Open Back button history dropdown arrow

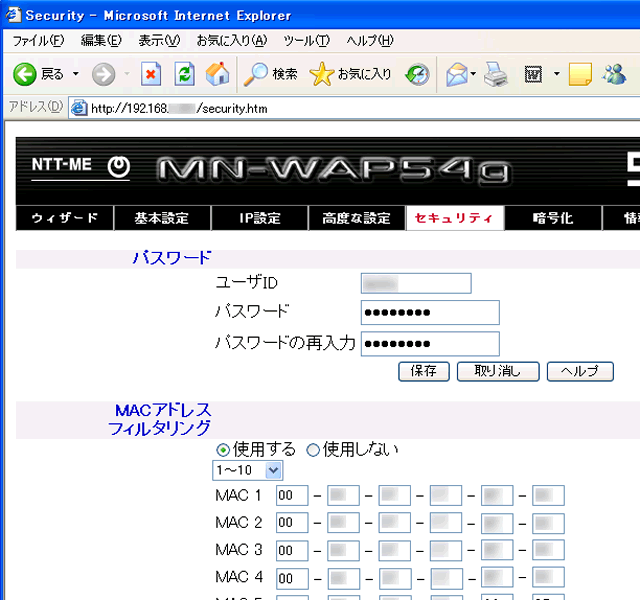tap(76, 74)
